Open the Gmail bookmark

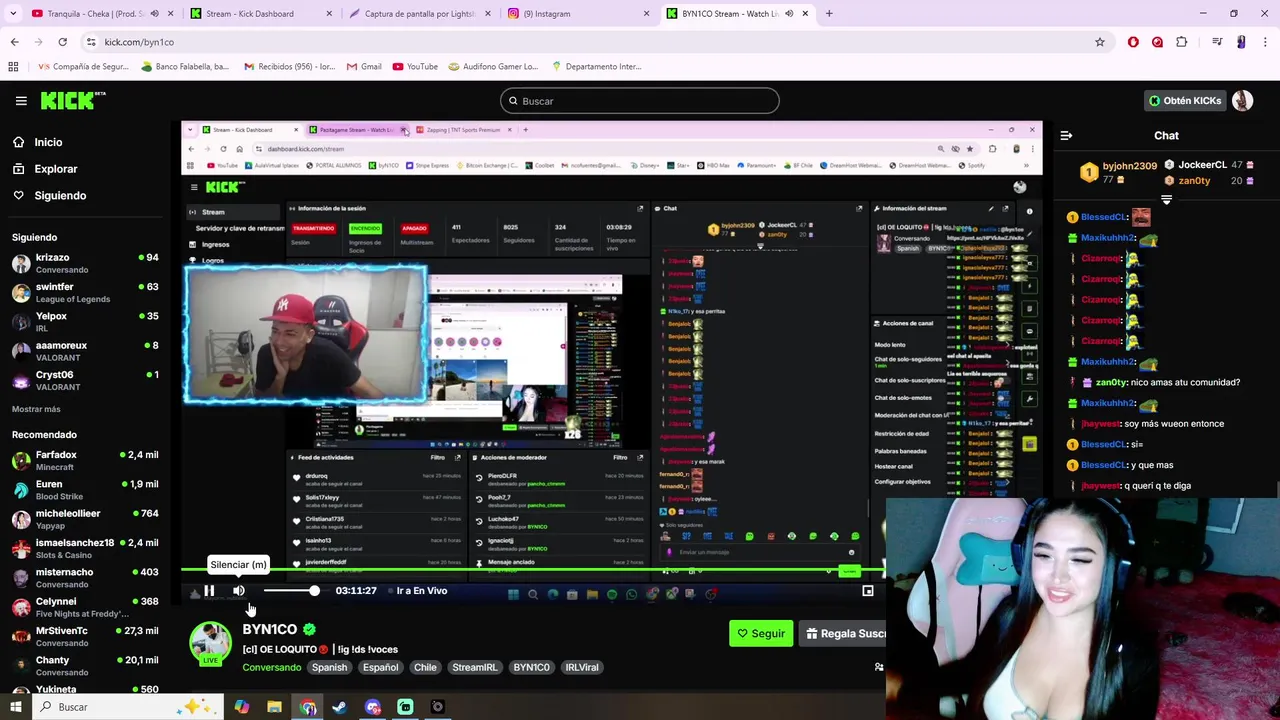coord(363,67)
